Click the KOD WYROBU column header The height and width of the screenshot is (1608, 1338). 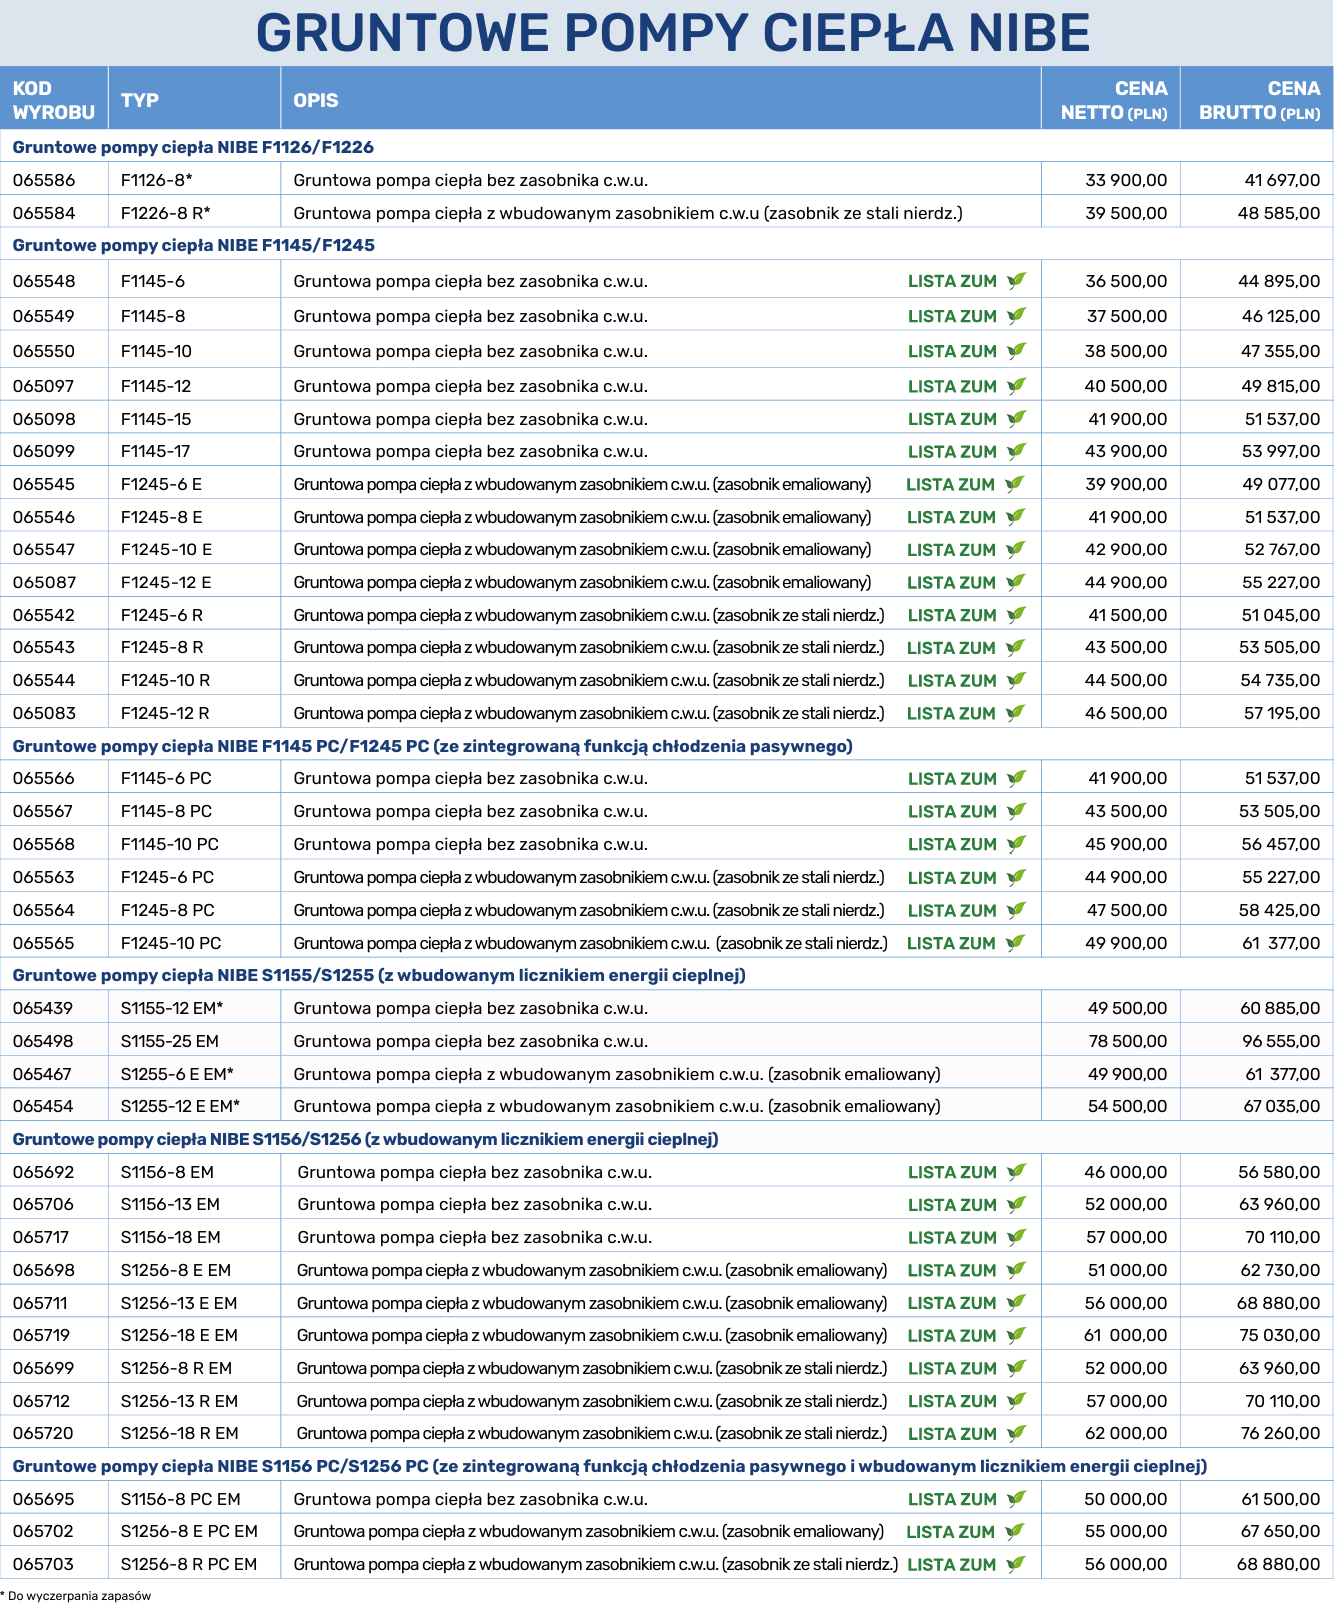pyautogui.click(x=54, y=100)
